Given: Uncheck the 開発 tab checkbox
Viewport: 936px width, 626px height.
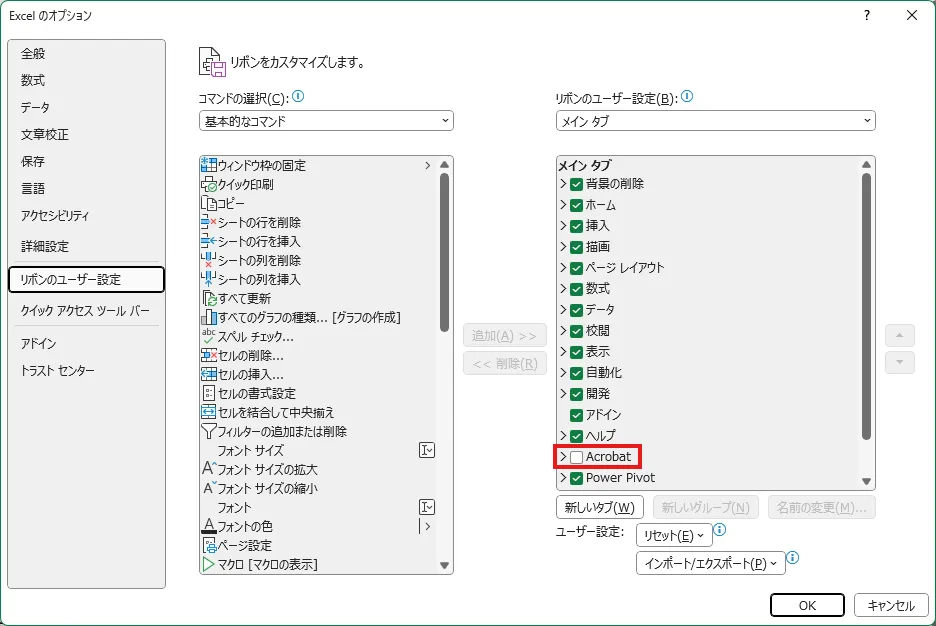Looking at the screenshot, I should pos(577,394).
